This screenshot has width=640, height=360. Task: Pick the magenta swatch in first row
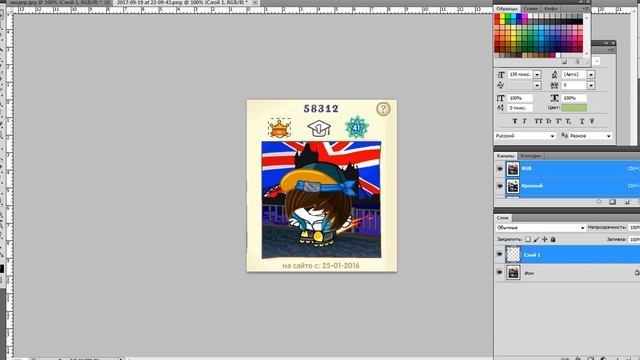point(524,17)
